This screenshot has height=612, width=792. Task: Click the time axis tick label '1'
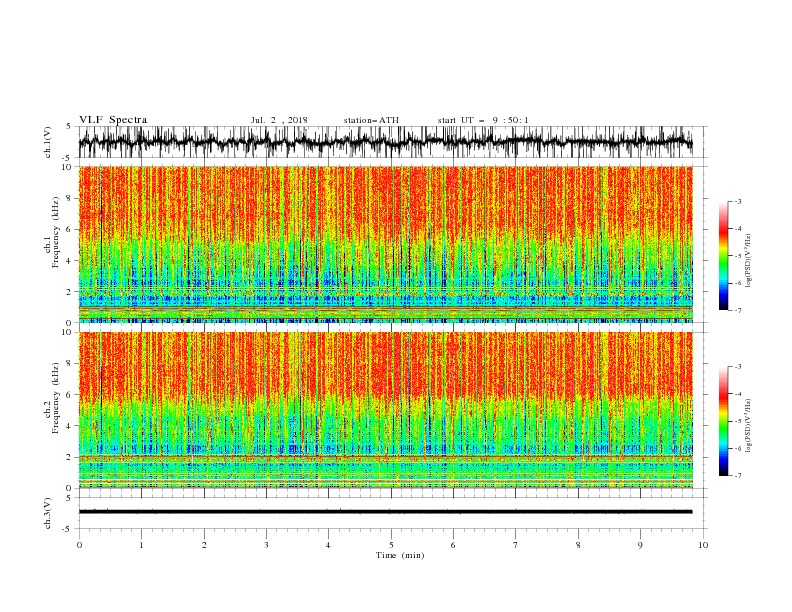click(x=141, y=545)
